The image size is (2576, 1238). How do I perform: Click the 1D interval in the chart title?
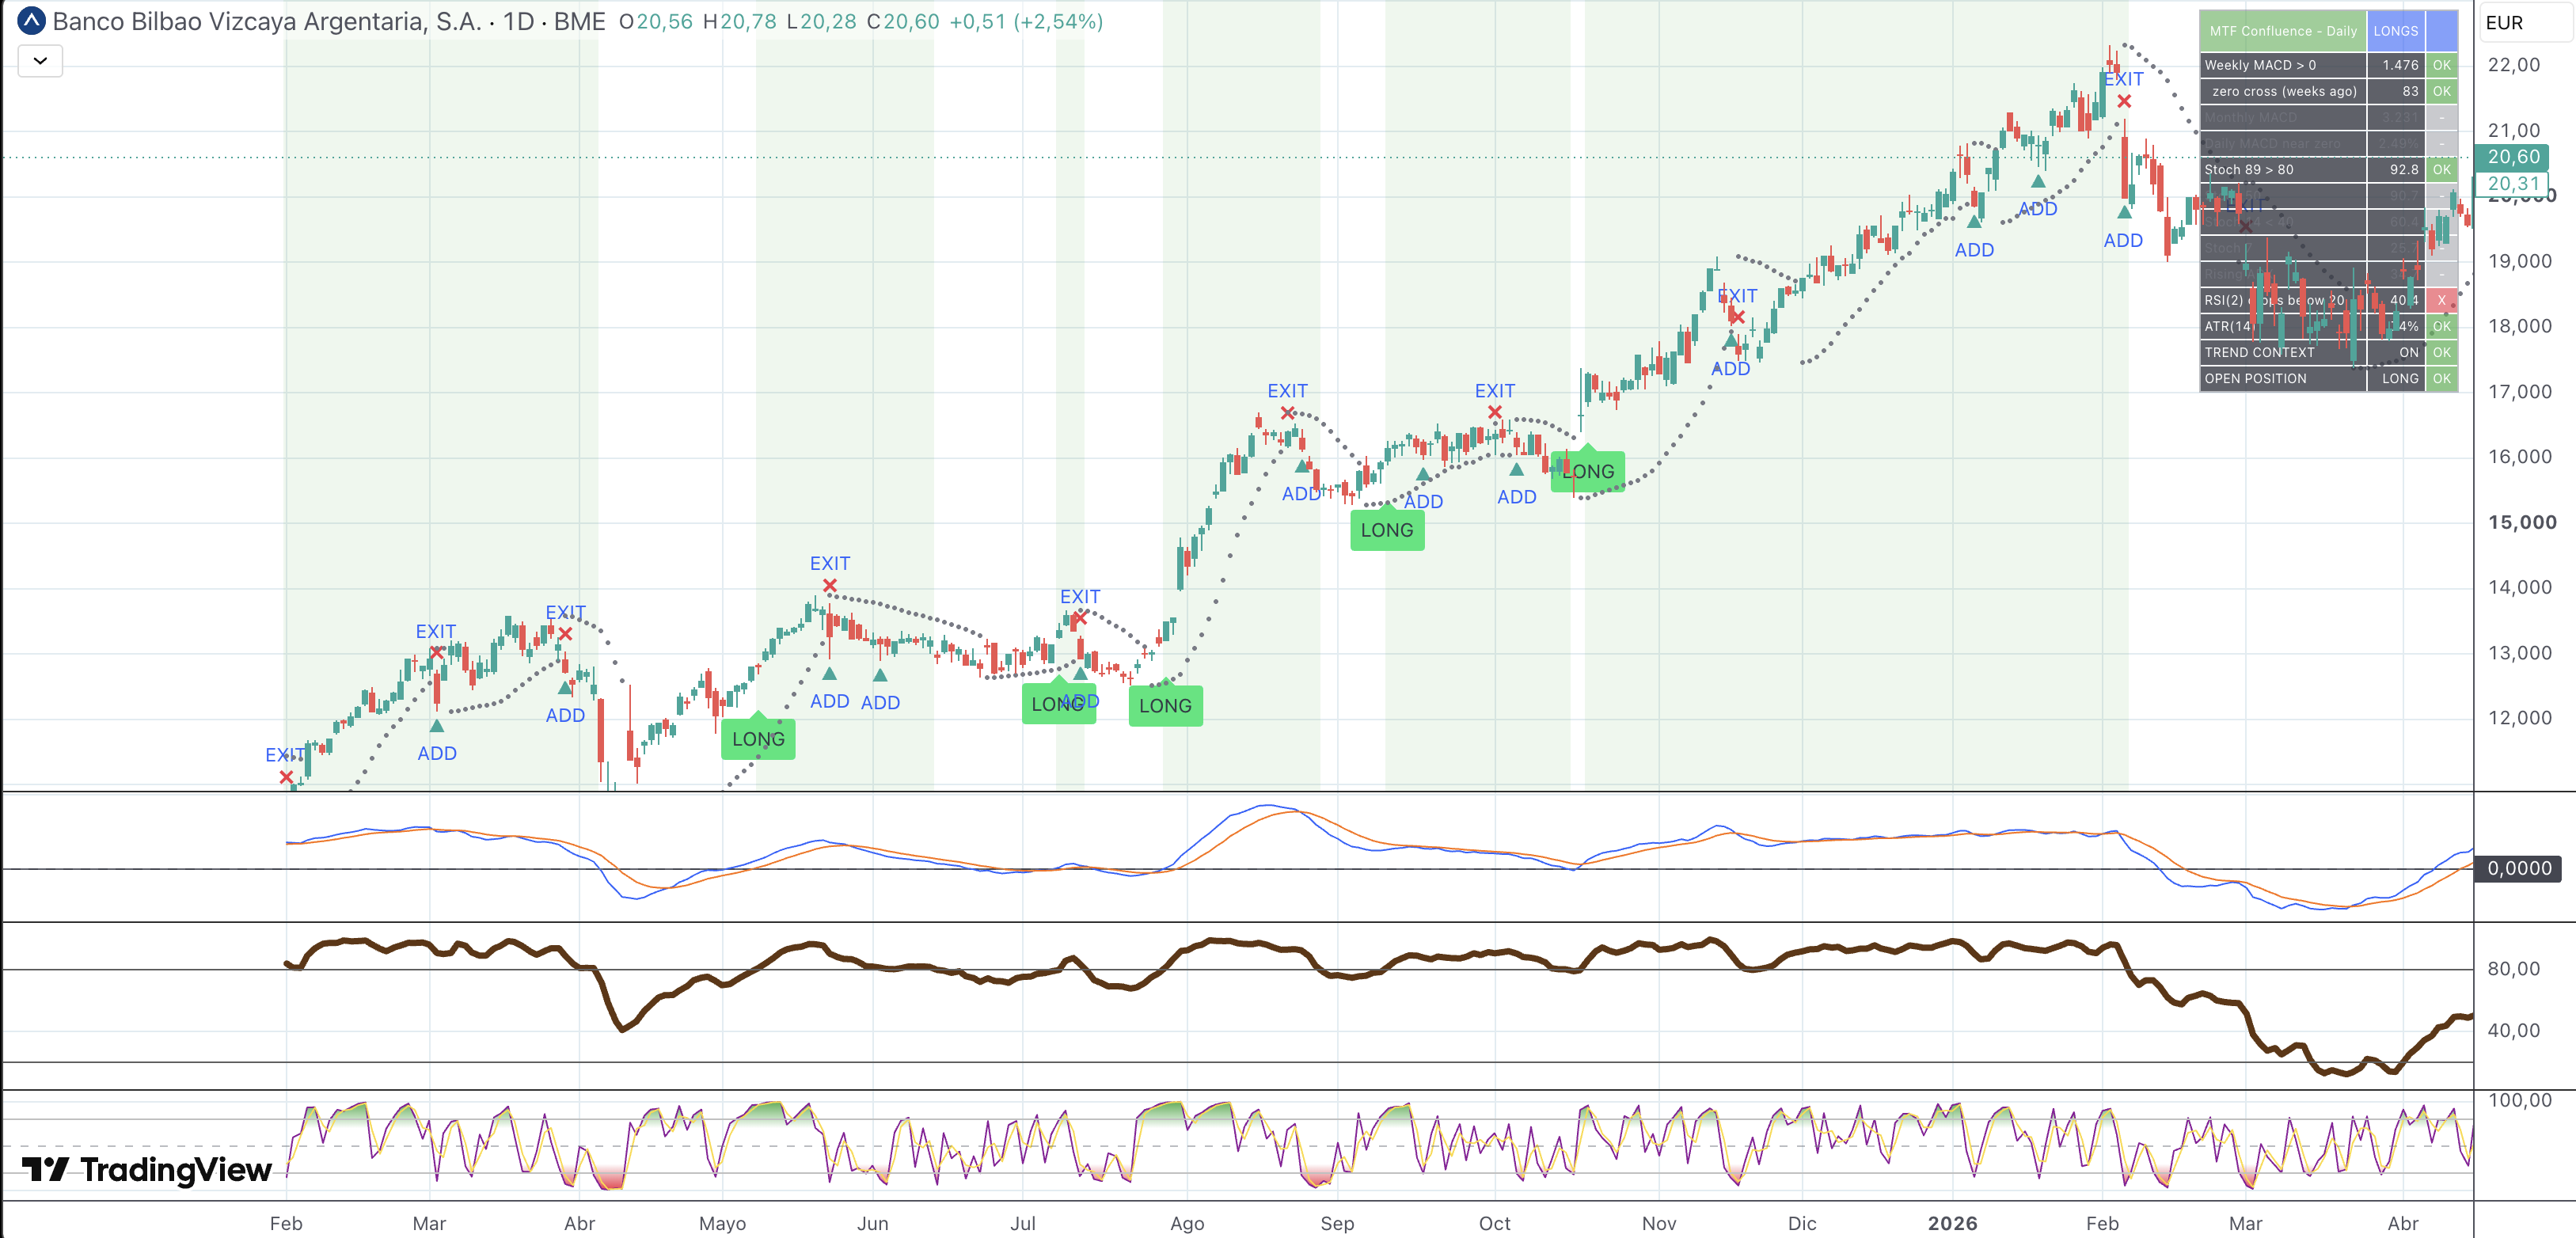pyautogui.click(x=518, y=21)
